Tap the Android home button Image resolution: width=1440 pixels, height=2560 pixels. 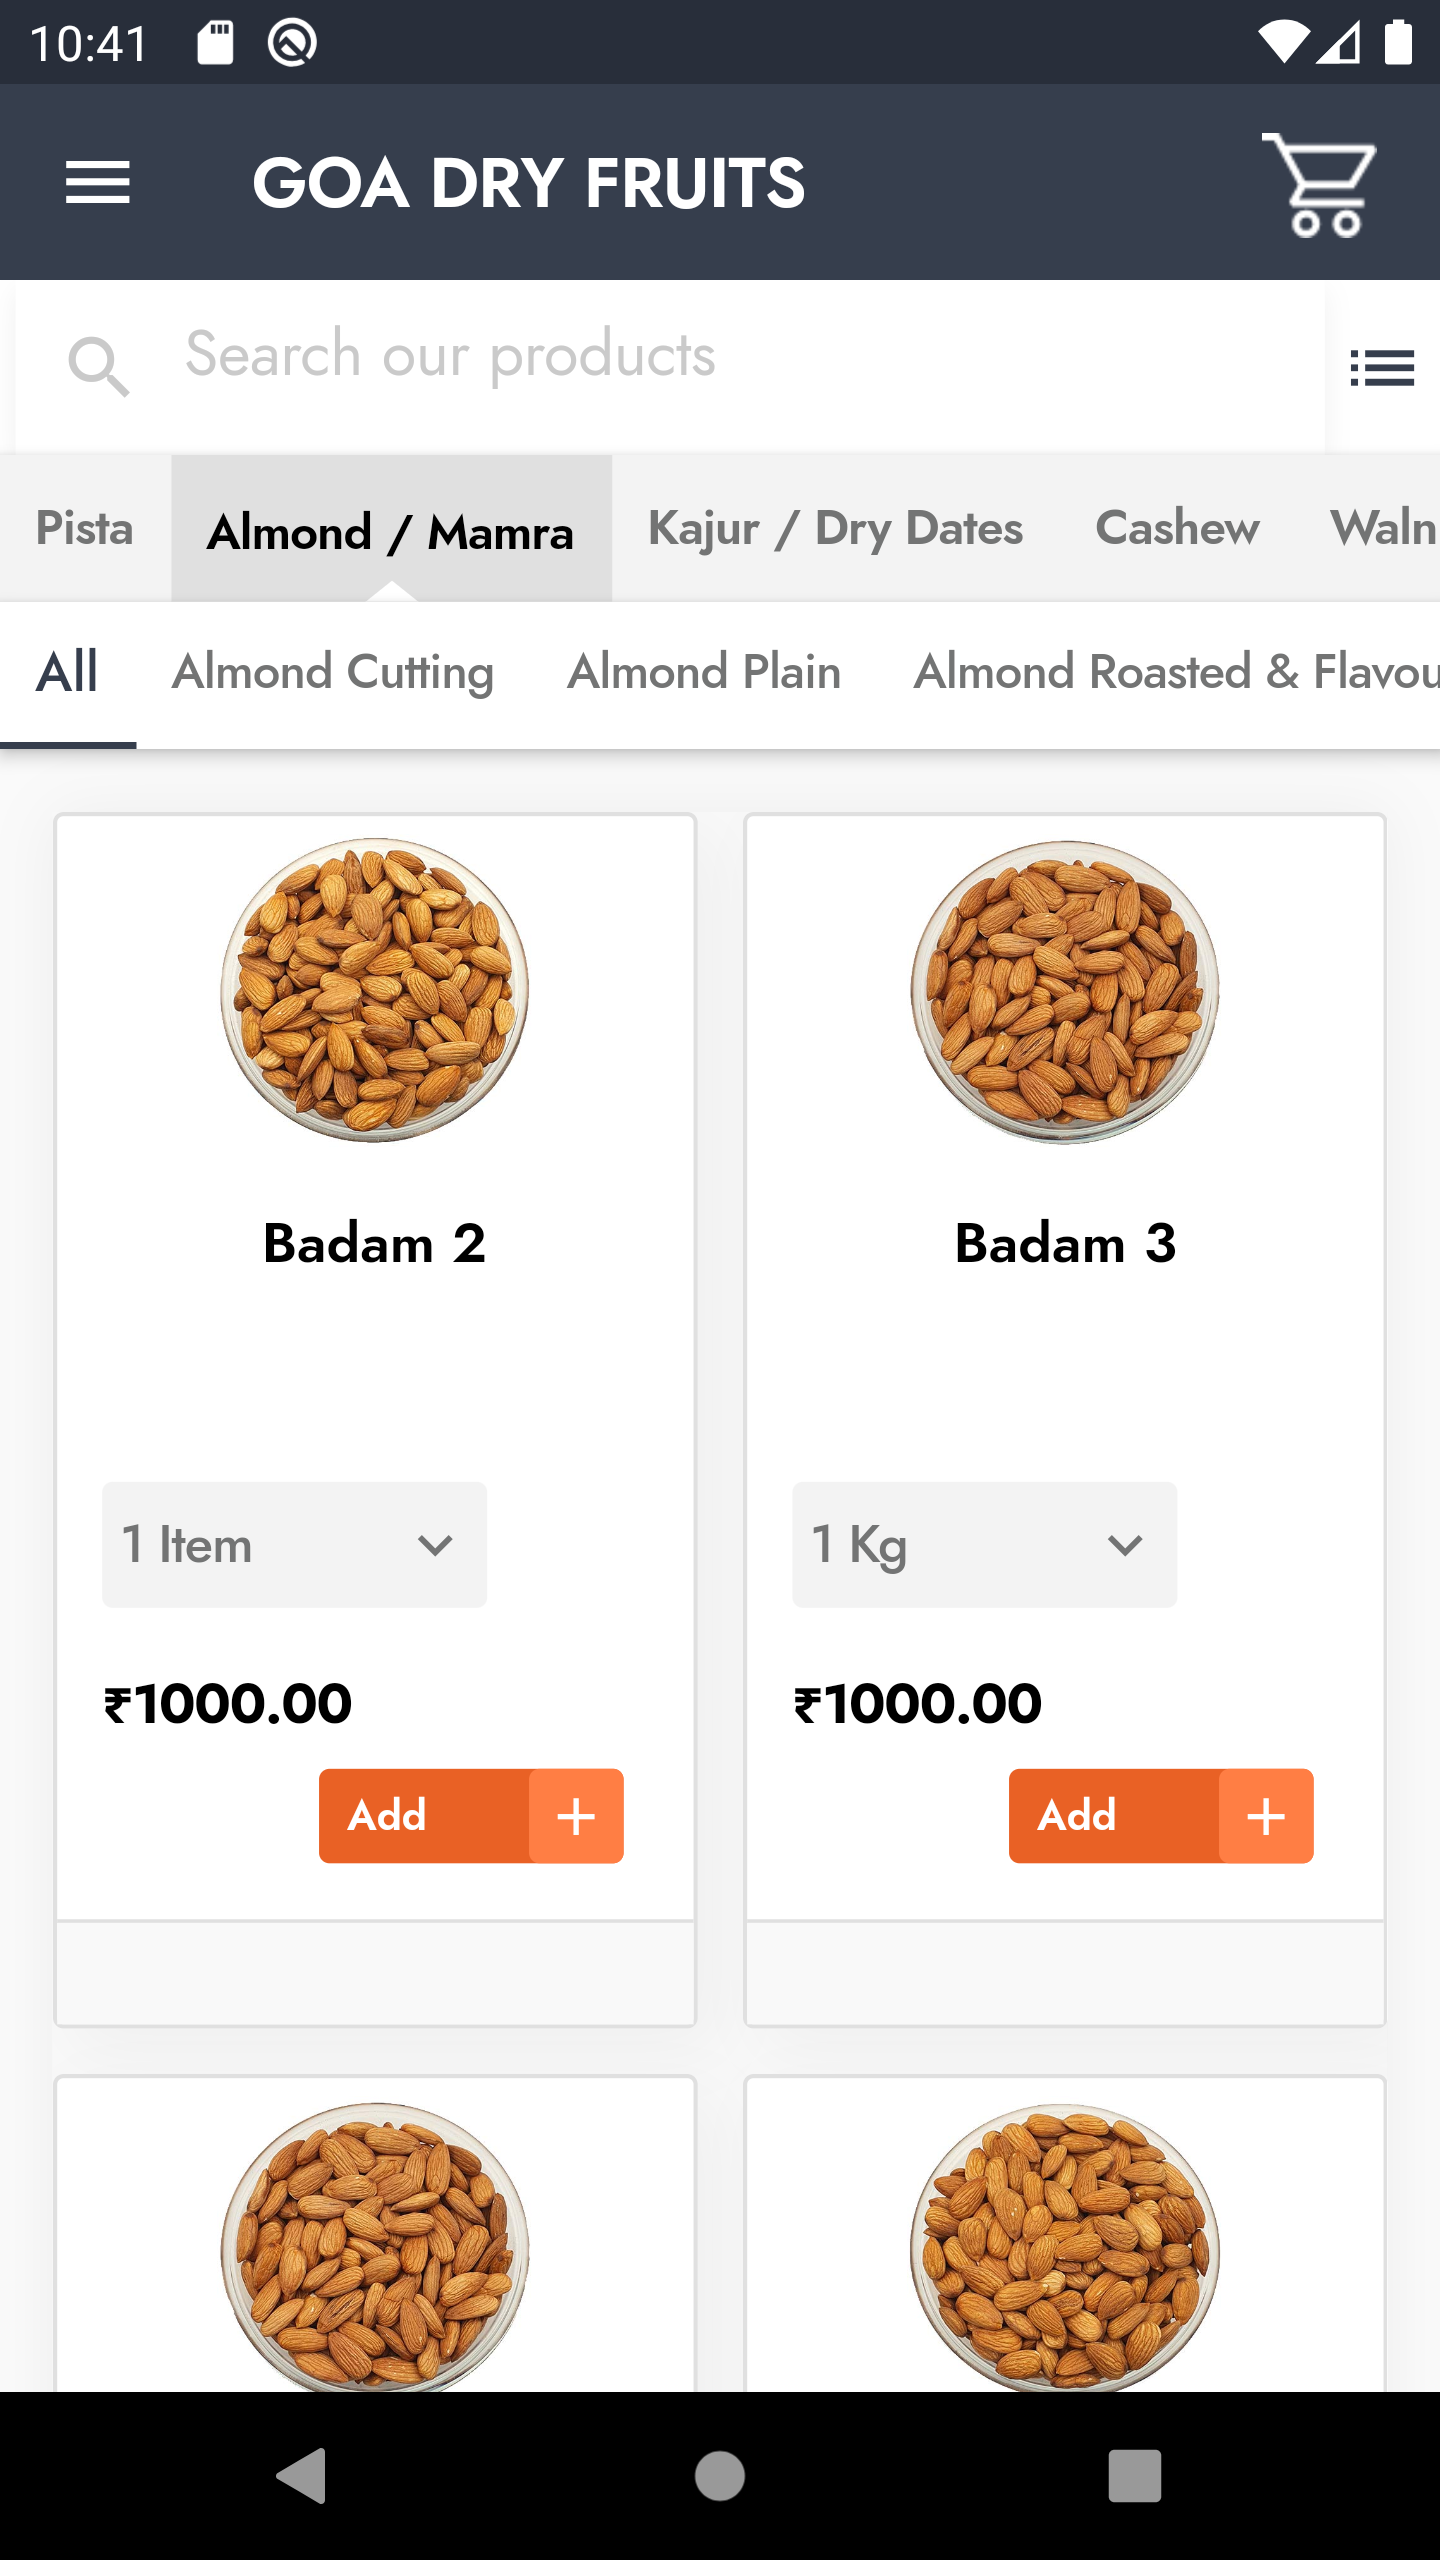click(720, 2476)
